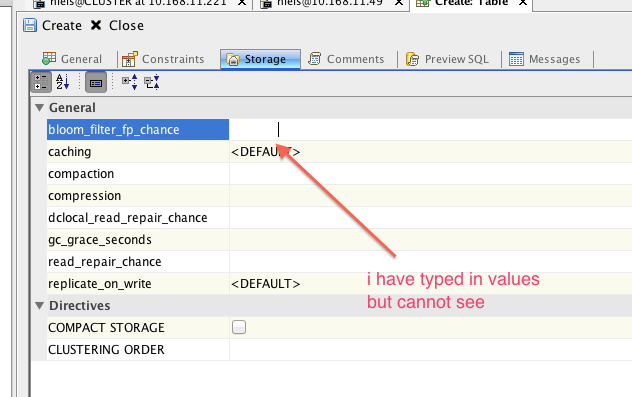632x397 pixels.
Task: Toggle categorized view icon in property toolbar
Action: [41, 82]
